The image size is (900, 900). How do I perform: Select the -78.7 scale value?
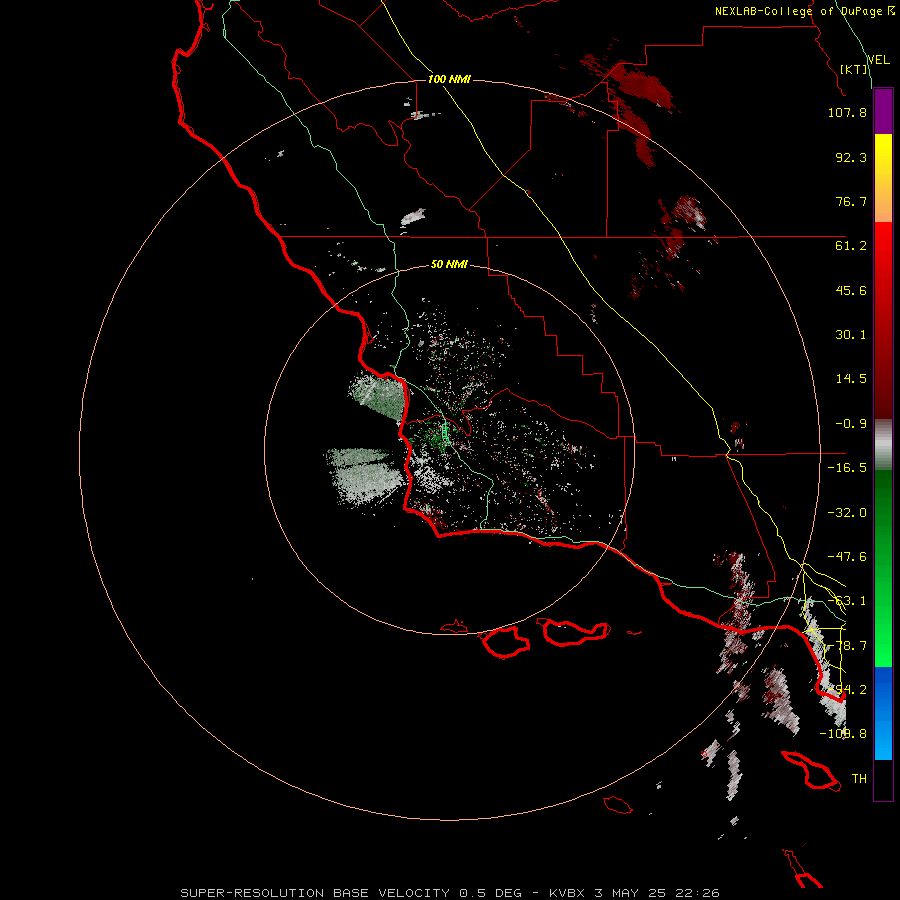pyautogui.click(x=847, y=646)
